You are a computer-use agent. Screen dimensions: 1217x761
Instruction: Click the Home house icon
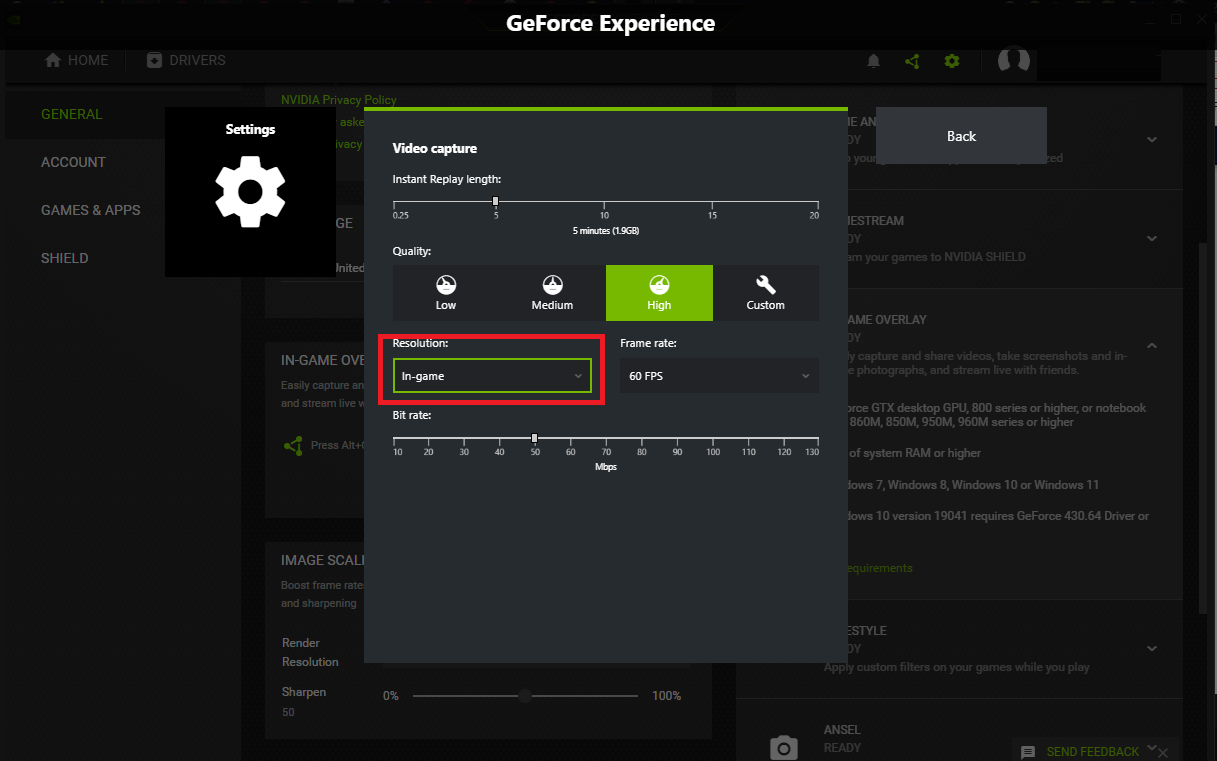tap(54, 60)
